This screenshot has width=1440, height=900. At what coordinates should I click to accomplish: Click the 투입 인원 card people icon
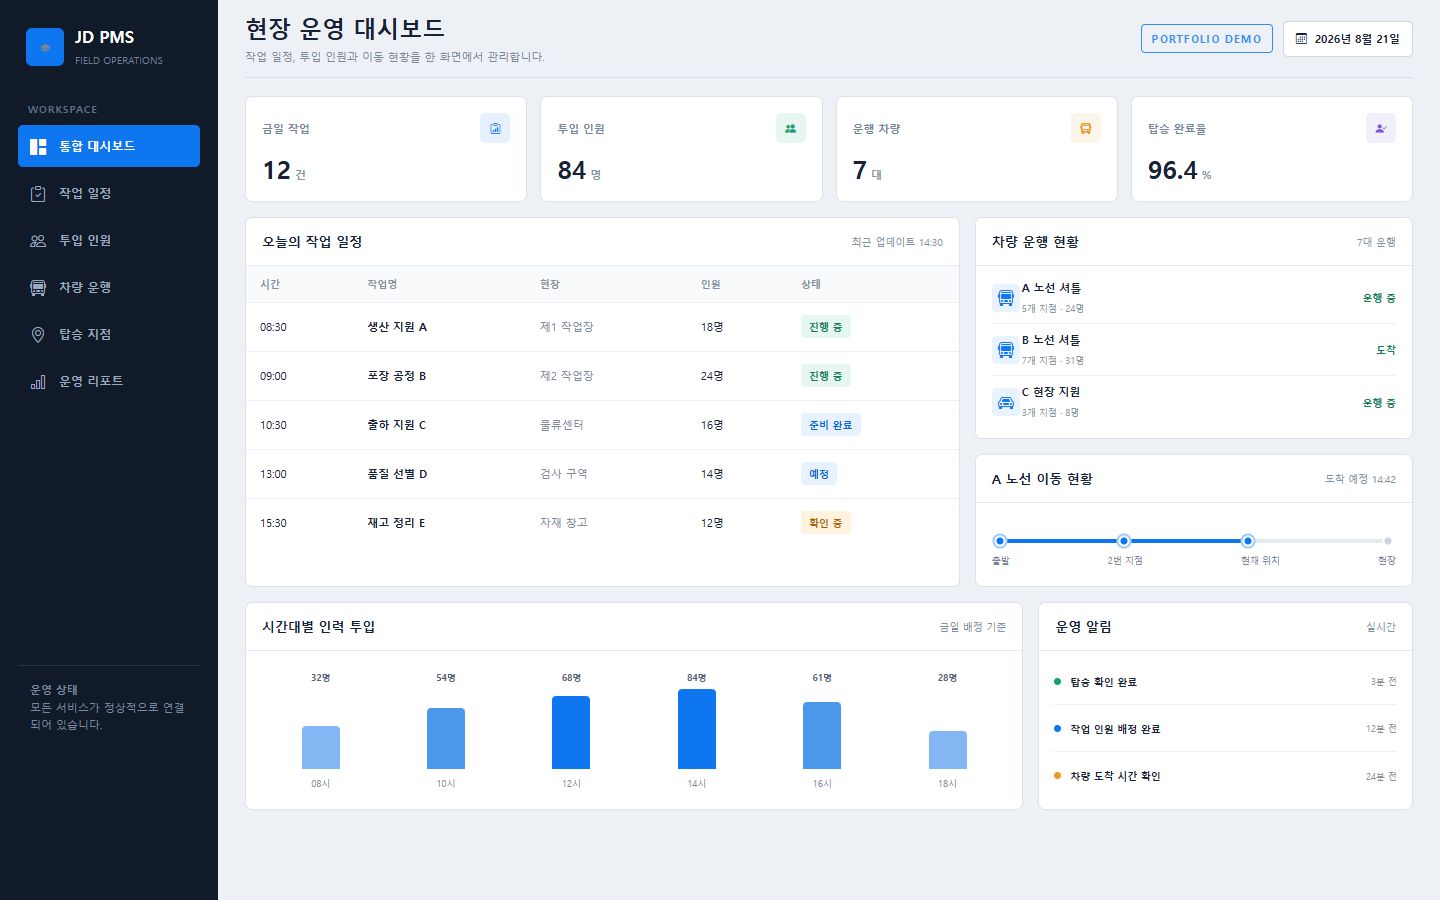coord(790,128)
